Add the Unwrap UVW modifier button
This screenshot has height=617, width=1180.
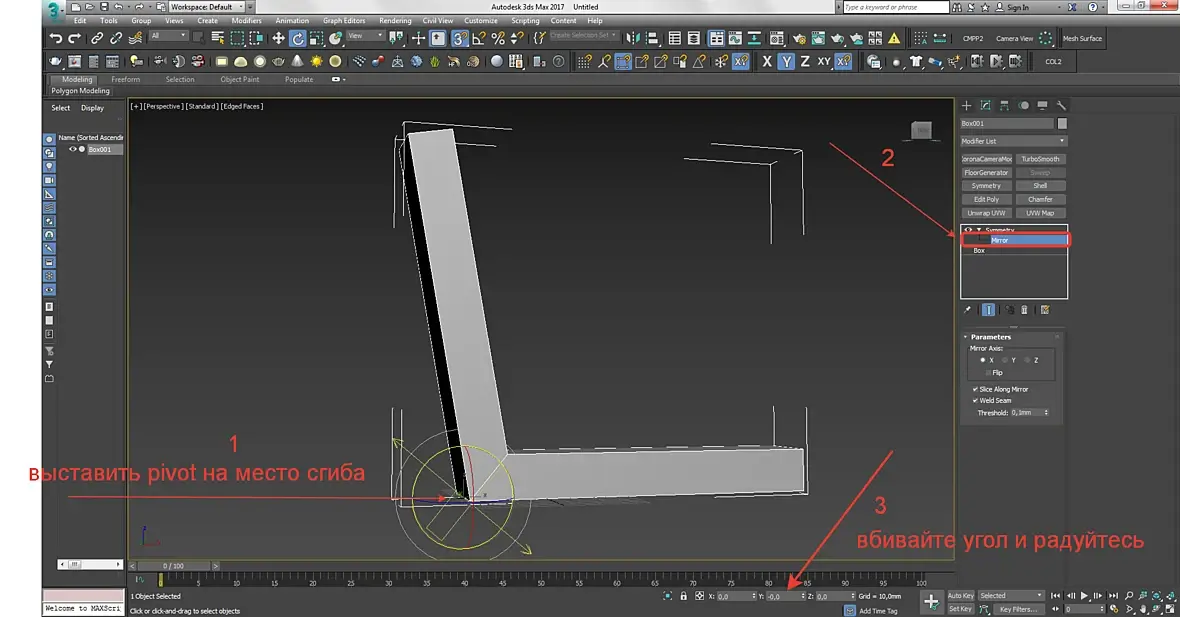click(x=986, y=213)
